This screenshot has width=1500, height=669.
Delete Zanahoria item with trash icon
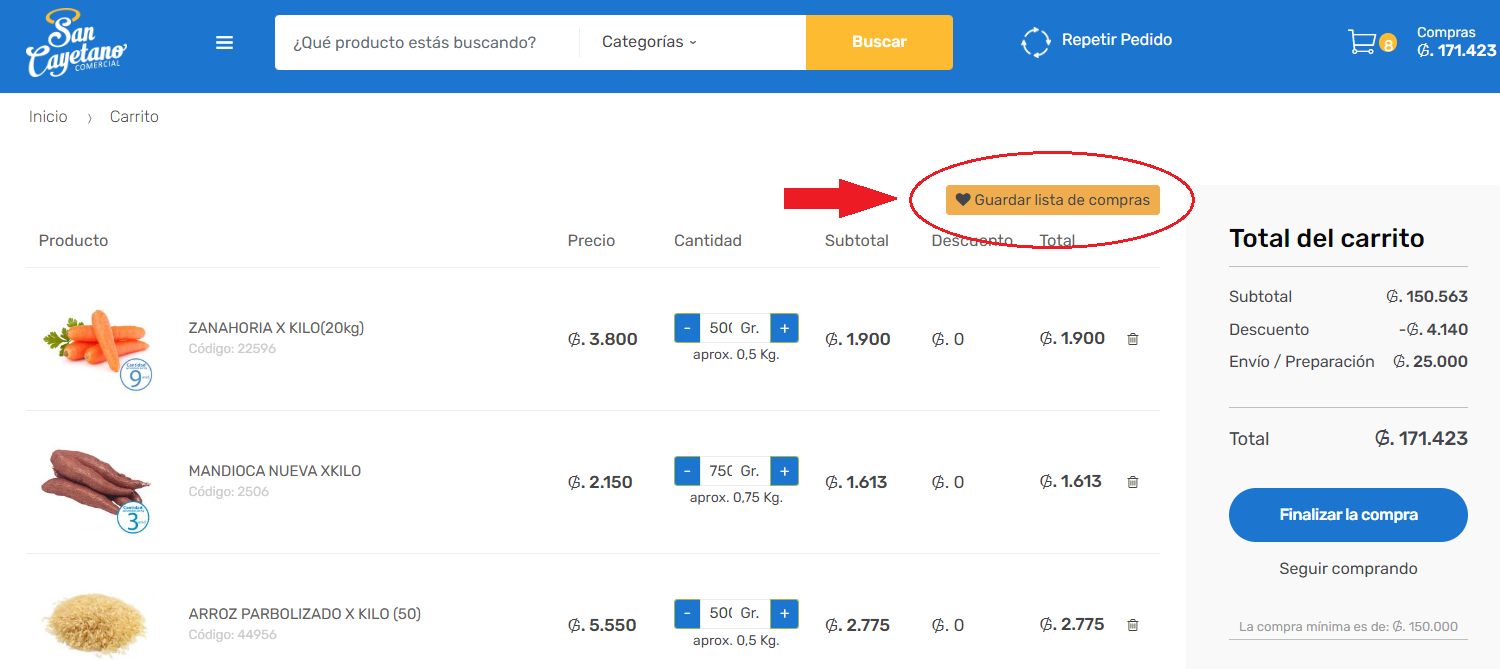(x=1132, y=339)
